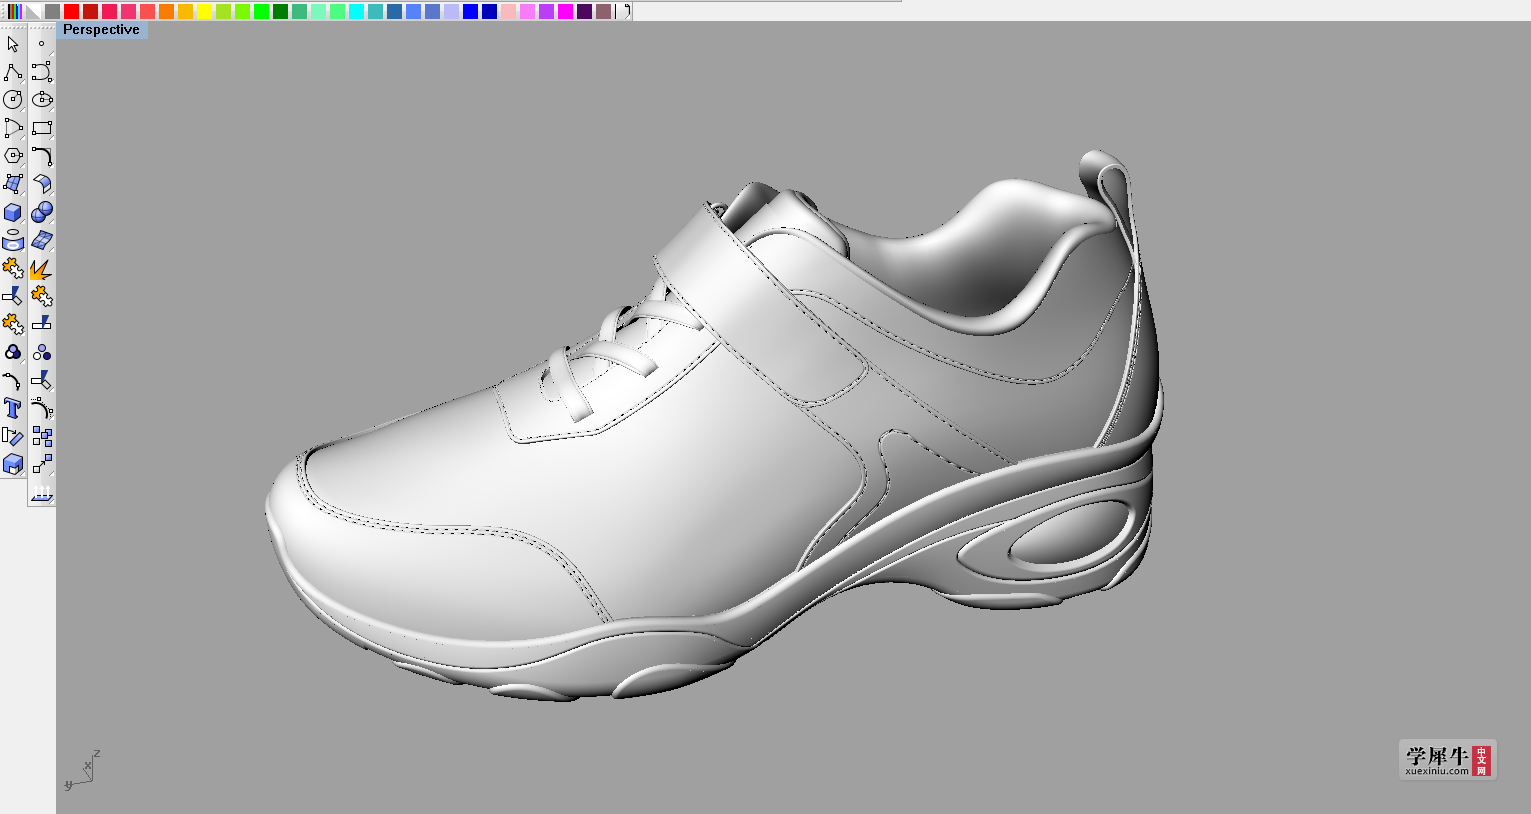Select the bright cyan color swatch
This screenshot has height=814, width=1531.
(356, 11)
